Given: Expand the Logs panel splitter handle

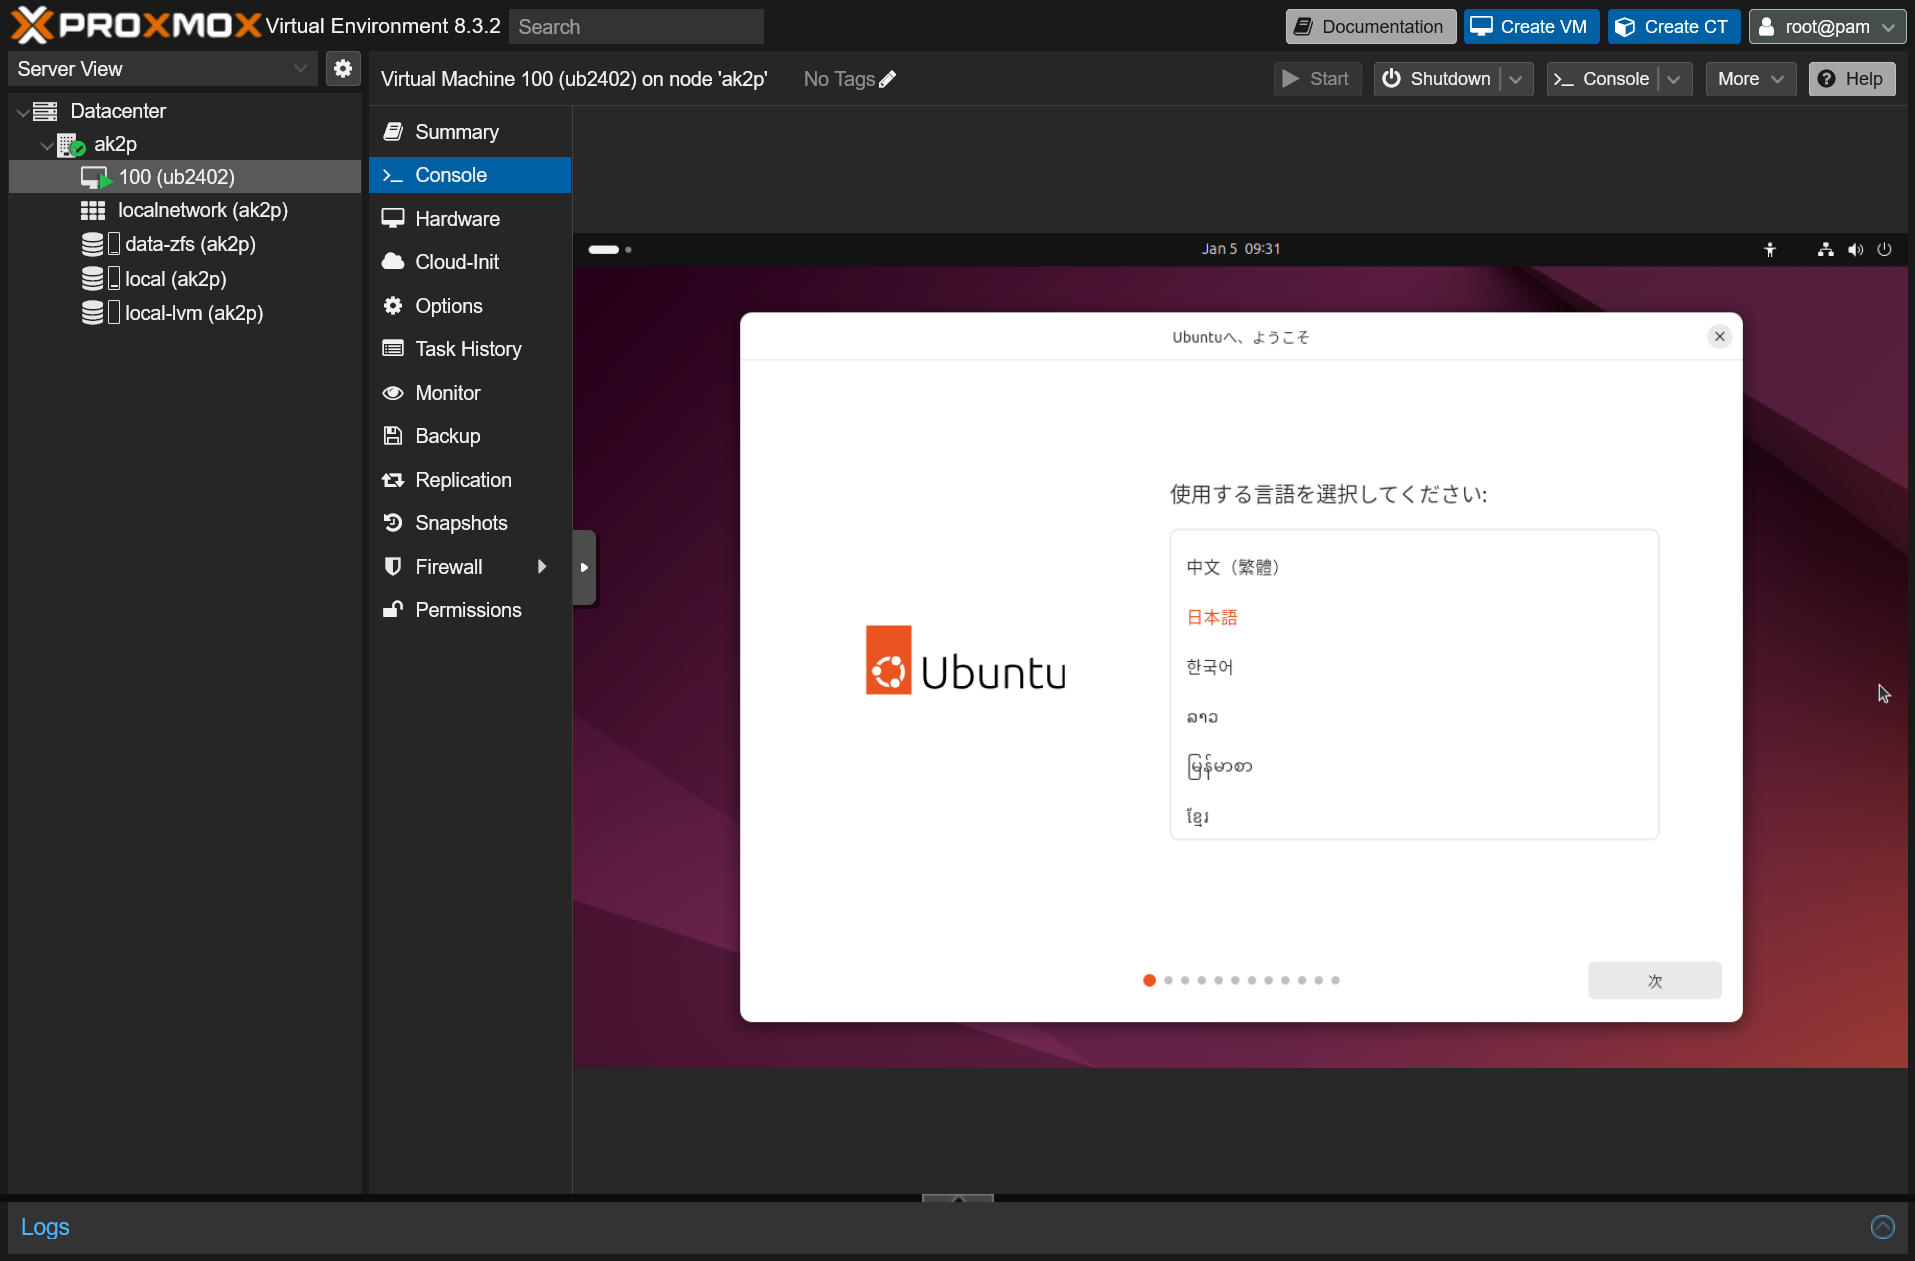Looking at the screenshot, I should (958, 1198).
